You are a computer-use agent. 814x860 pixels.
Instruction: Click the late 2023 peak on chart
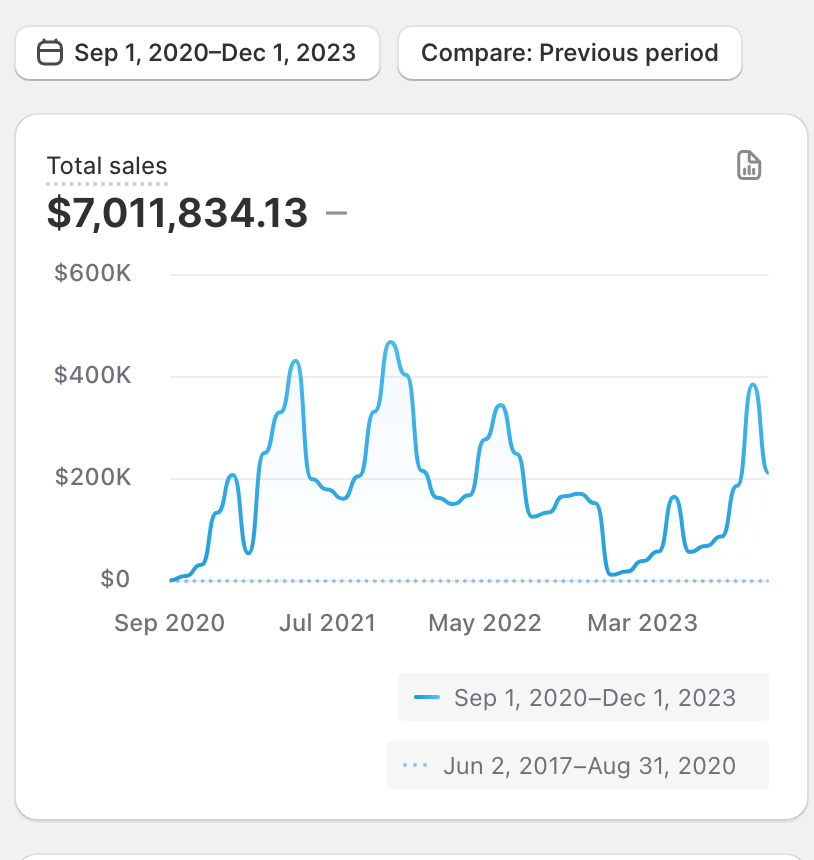pos(754,385)
